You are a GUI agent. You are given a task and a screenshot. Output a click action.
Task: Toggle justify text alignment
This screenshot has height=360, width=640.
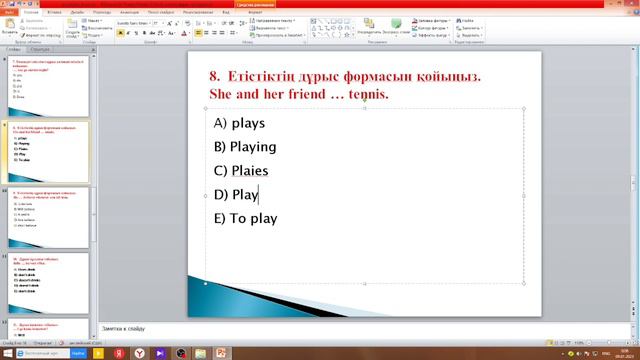(x=222, y=33)
